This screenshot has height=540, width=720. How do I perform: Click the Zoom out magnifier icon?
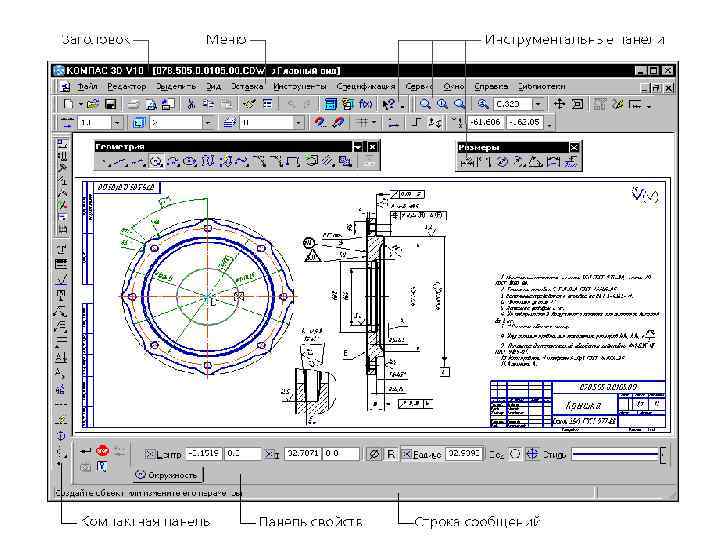[459, 104]
